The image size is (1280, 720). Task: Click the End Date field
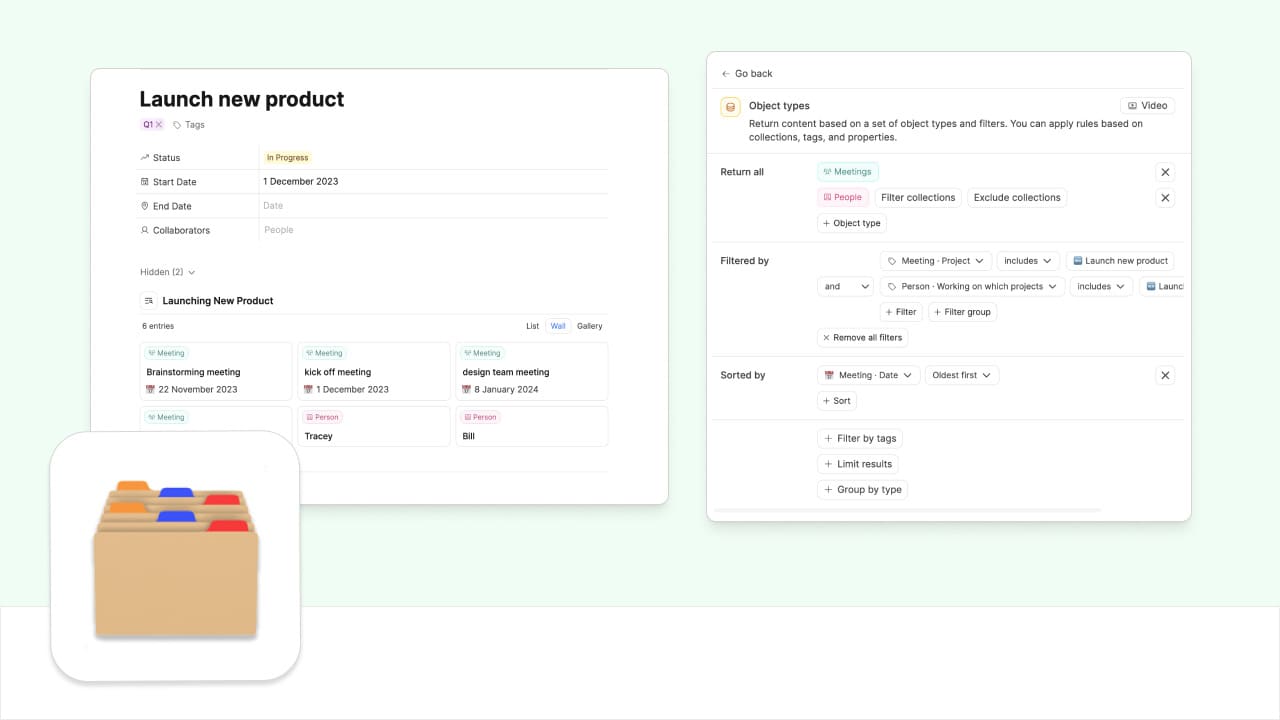(x=433, y=206)
